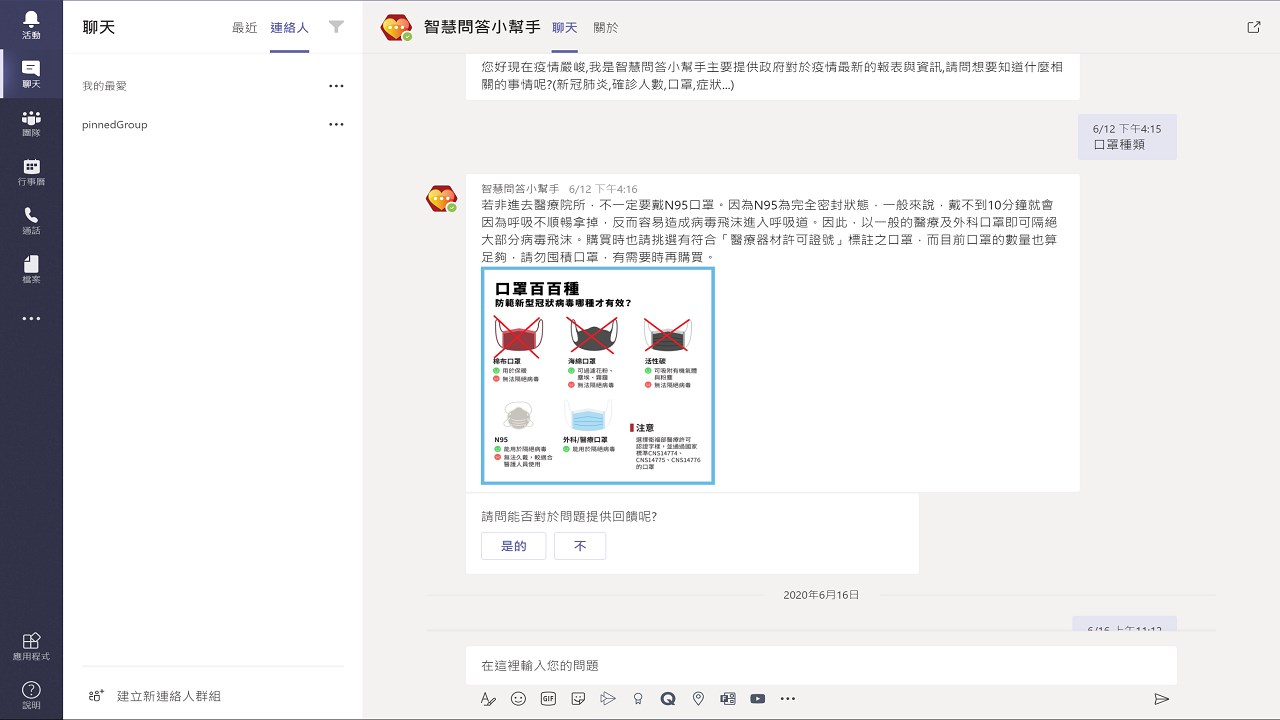The height and width of the screenshot is (720, 1280).
Task: Click the 不 feedback button
Action: (580, 546)
